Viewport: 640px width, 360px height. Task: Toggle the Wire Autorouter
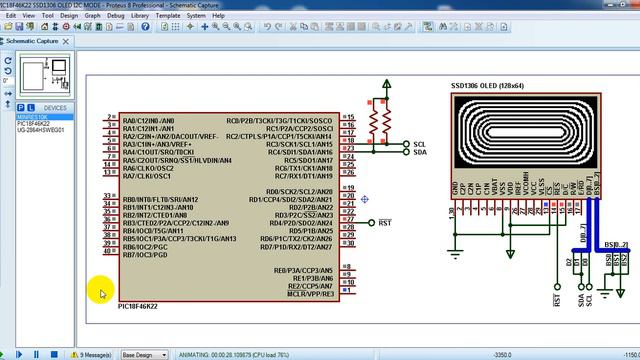tap(428, 27)
